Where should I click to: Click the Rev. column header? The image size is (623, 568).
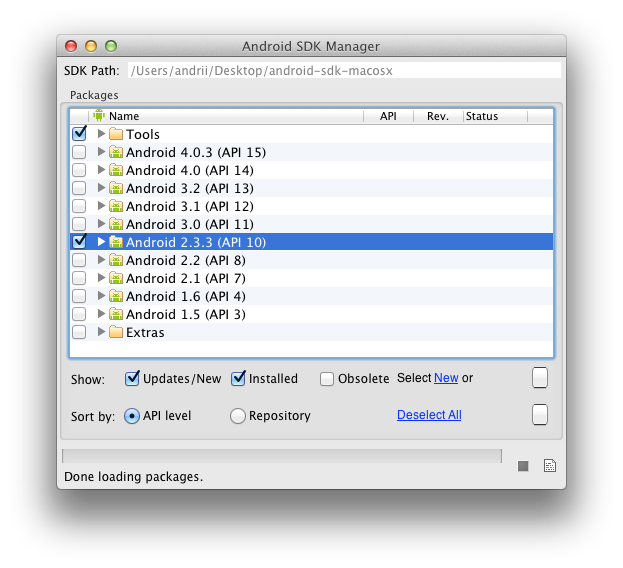coord(438,116)
